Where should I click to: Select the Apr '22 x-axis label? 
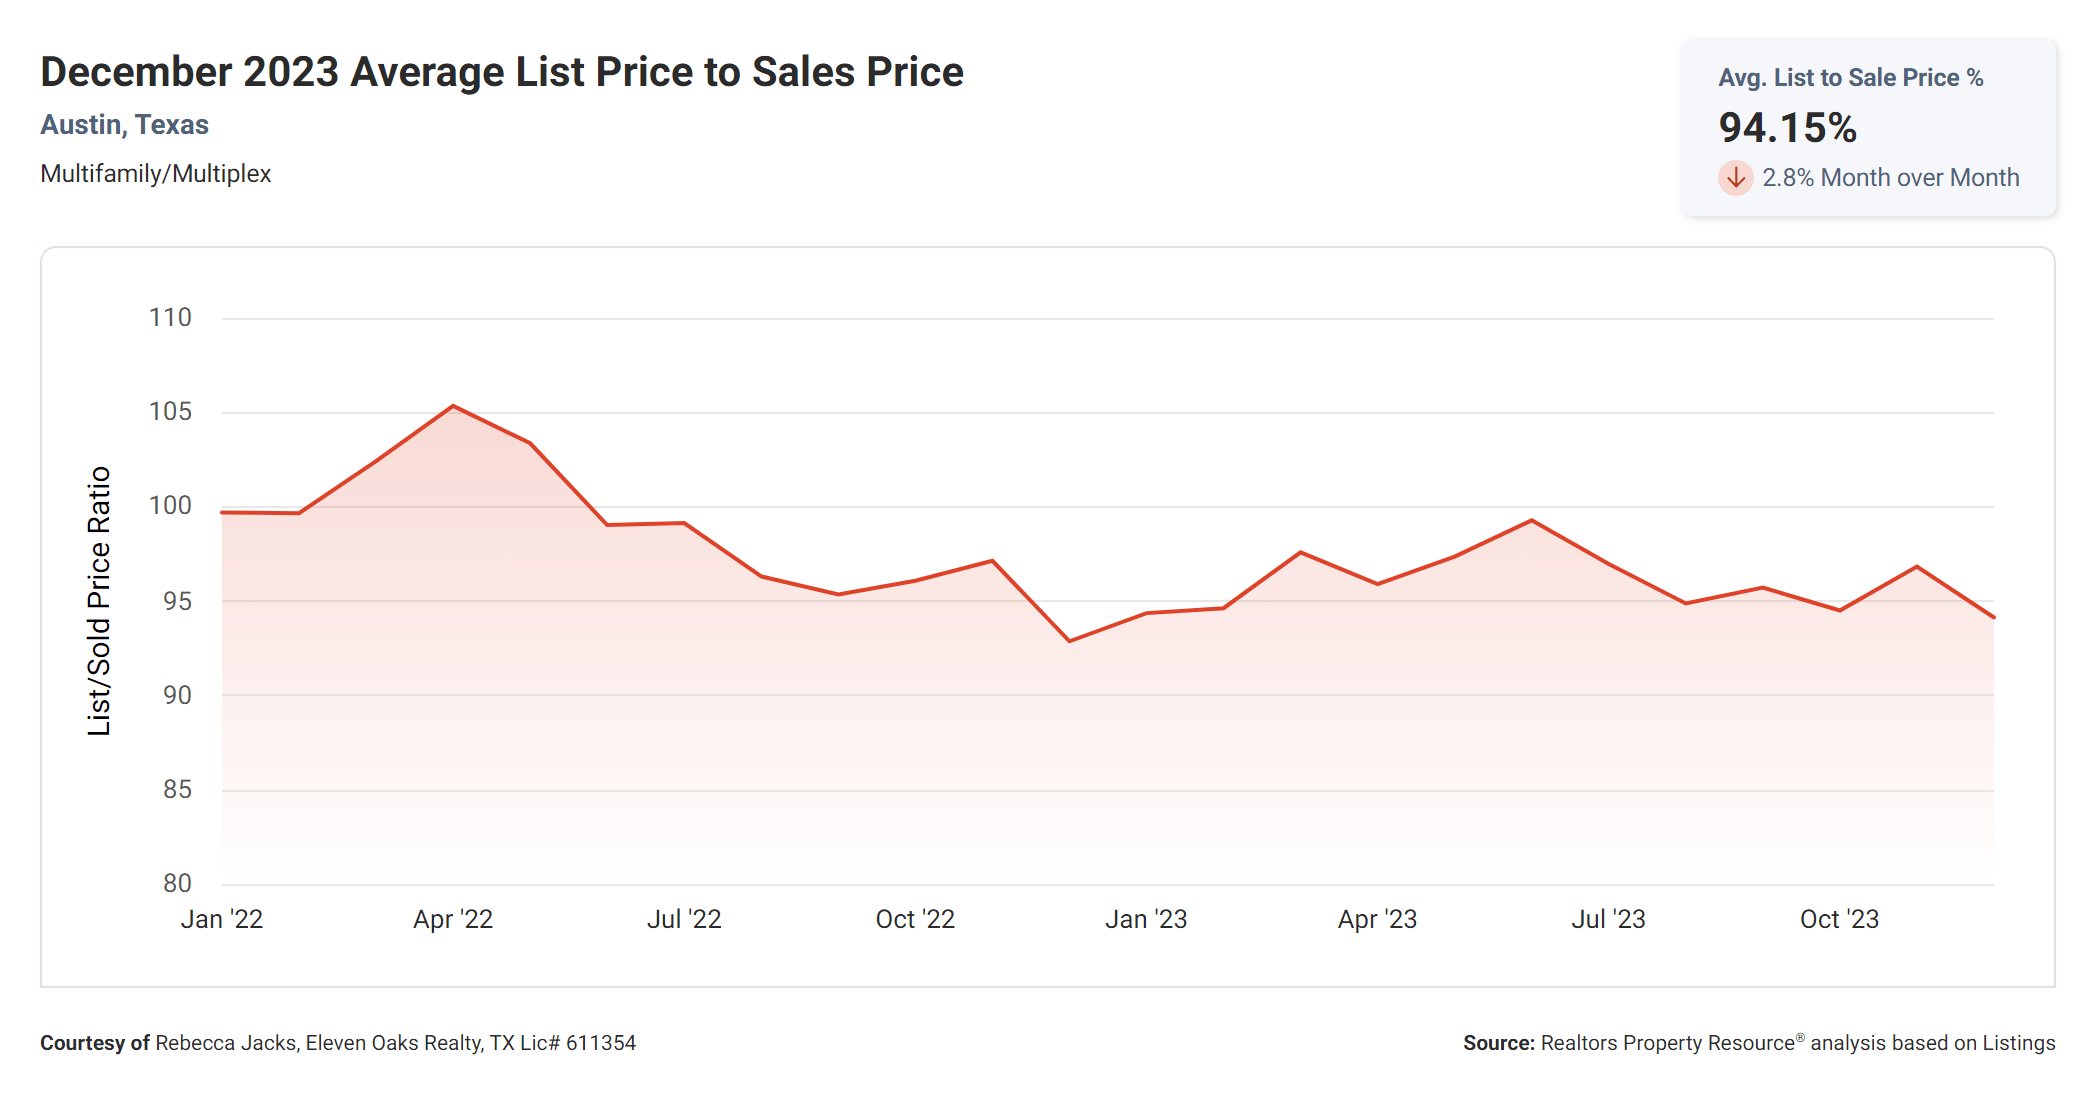point(453,919)
